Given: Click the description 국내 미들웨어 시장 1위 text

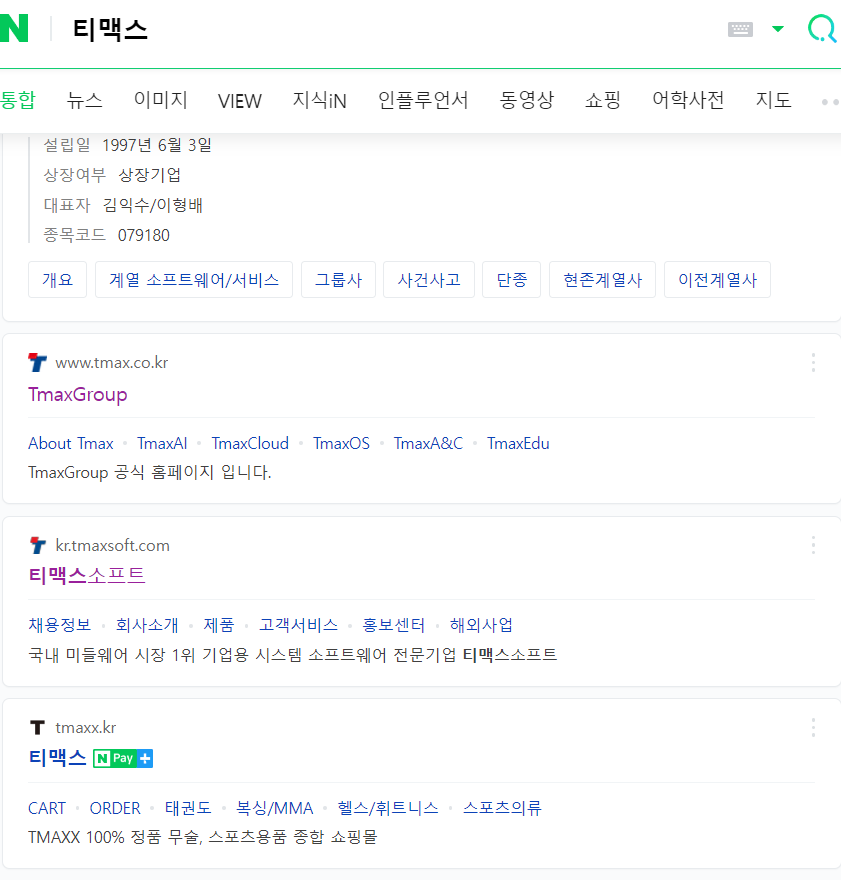Looking at the screenshot, I should click(292, 654).
